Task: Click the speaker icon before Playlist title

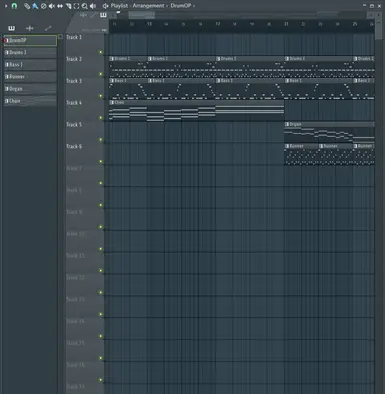Action: [x=105, y=6]
